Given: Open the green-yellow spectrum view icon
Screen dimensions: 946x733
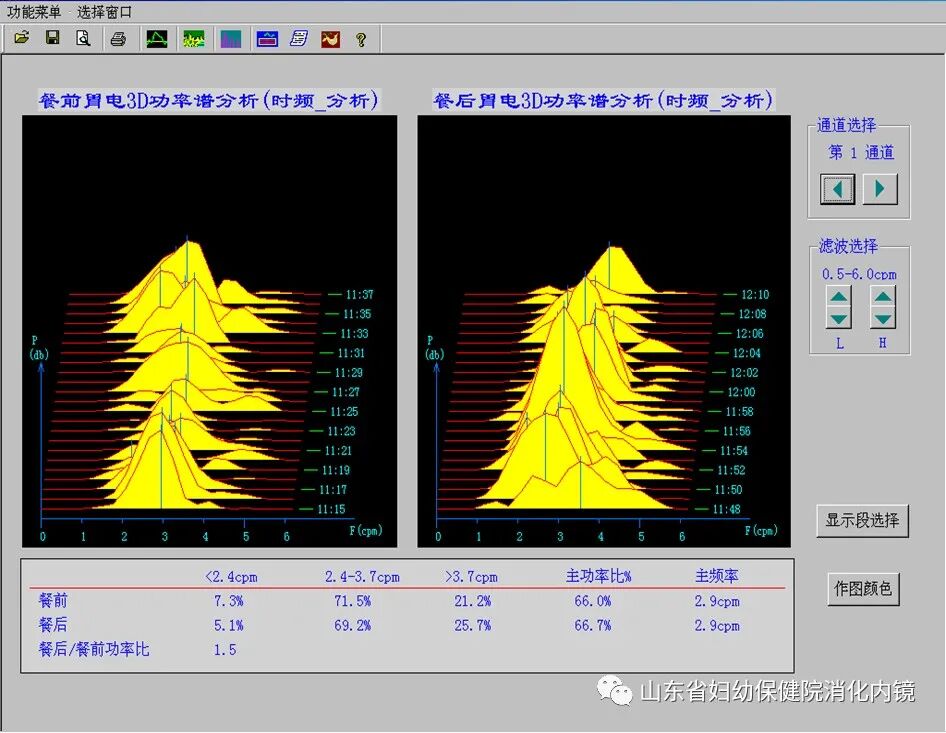Looking at the screenshot, I should [x=194, y=39].
